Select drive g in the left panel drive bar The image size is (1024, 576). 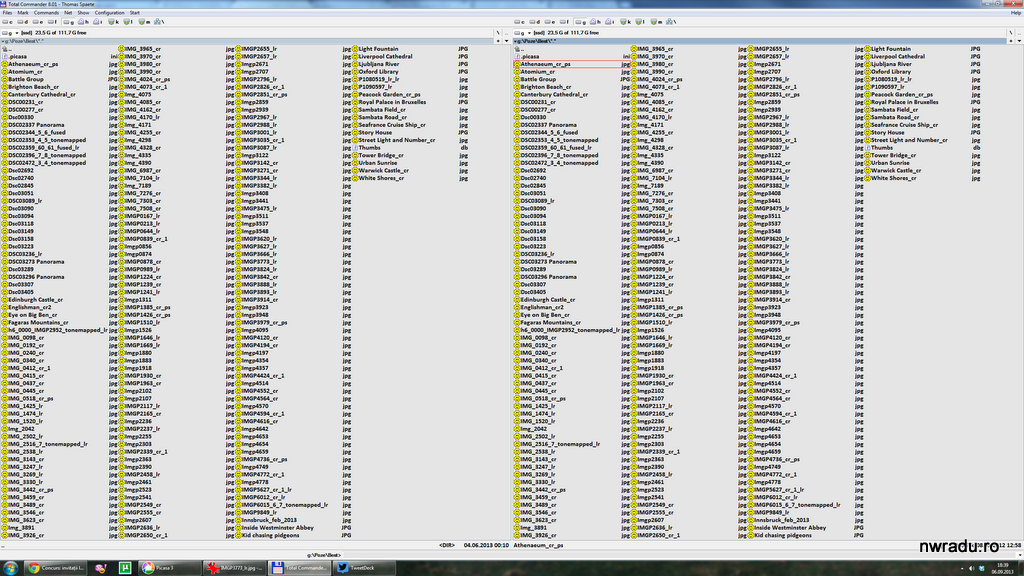coord(69,22)
